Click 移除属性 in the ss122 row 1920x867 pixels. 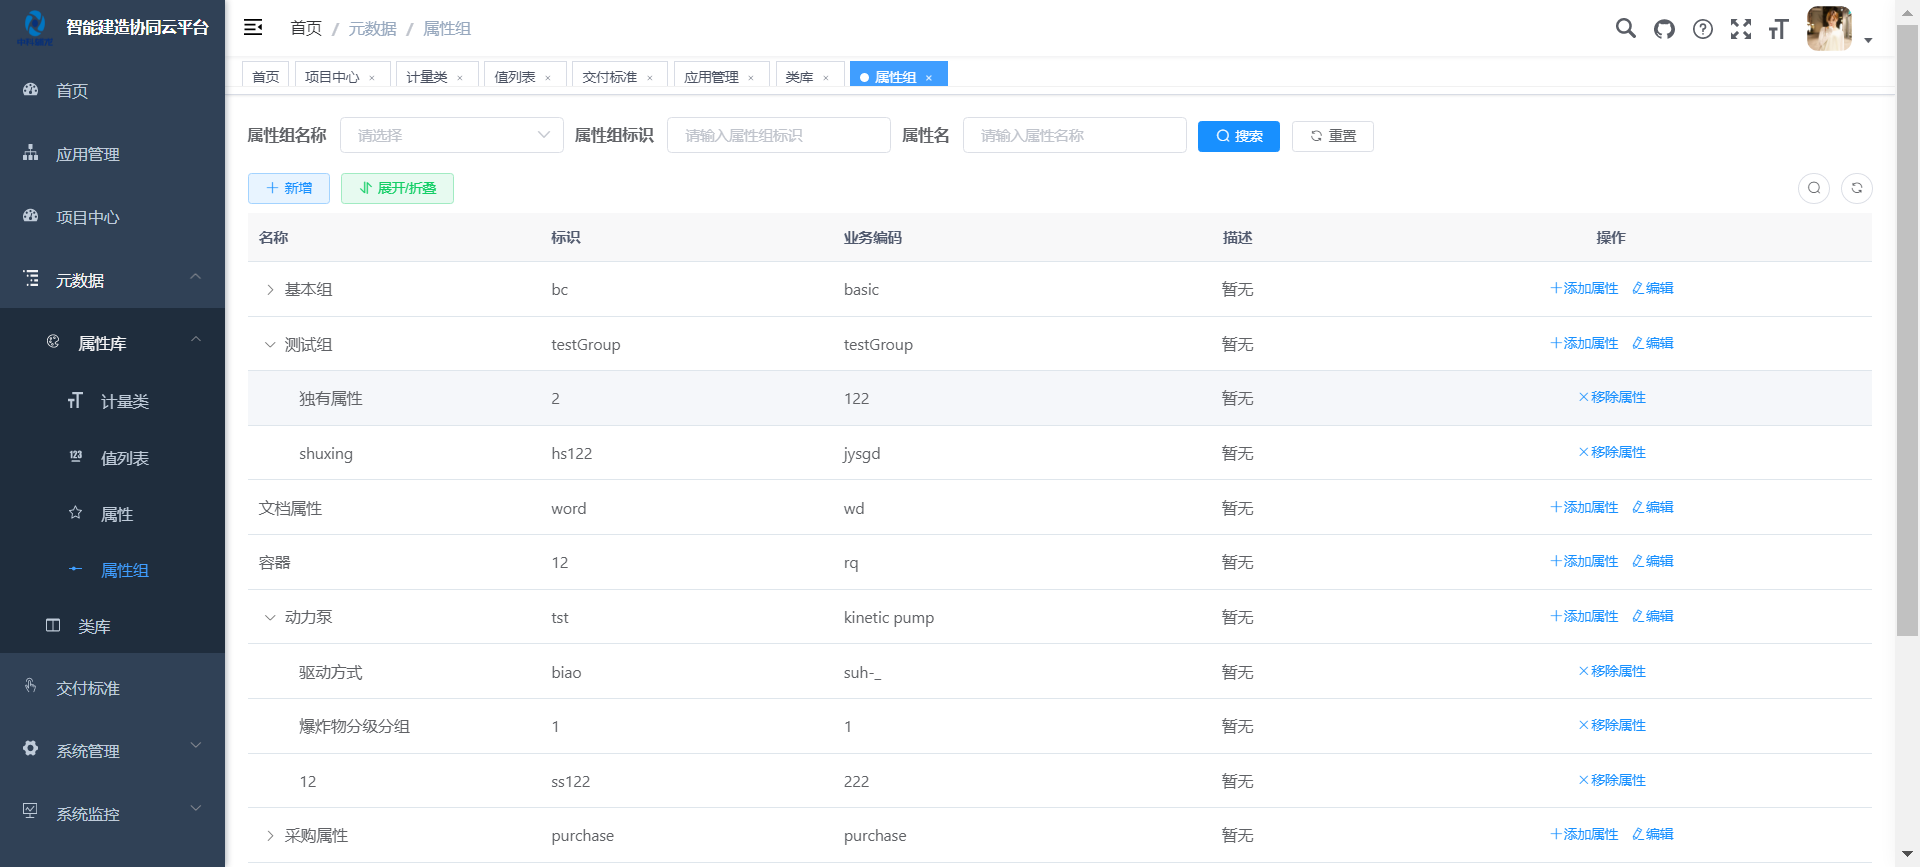(1612, 780)
